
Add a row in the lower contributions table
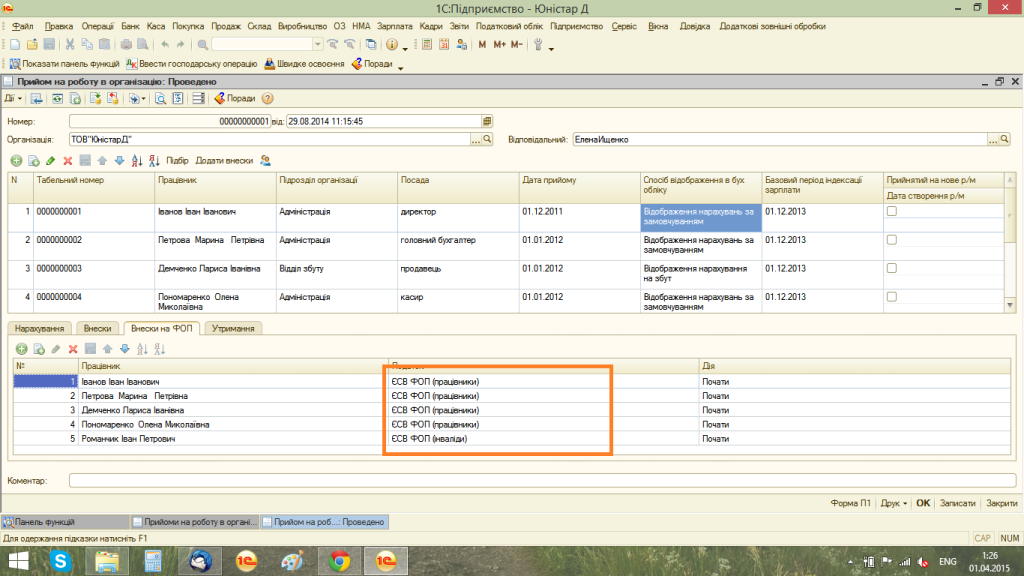22,349
